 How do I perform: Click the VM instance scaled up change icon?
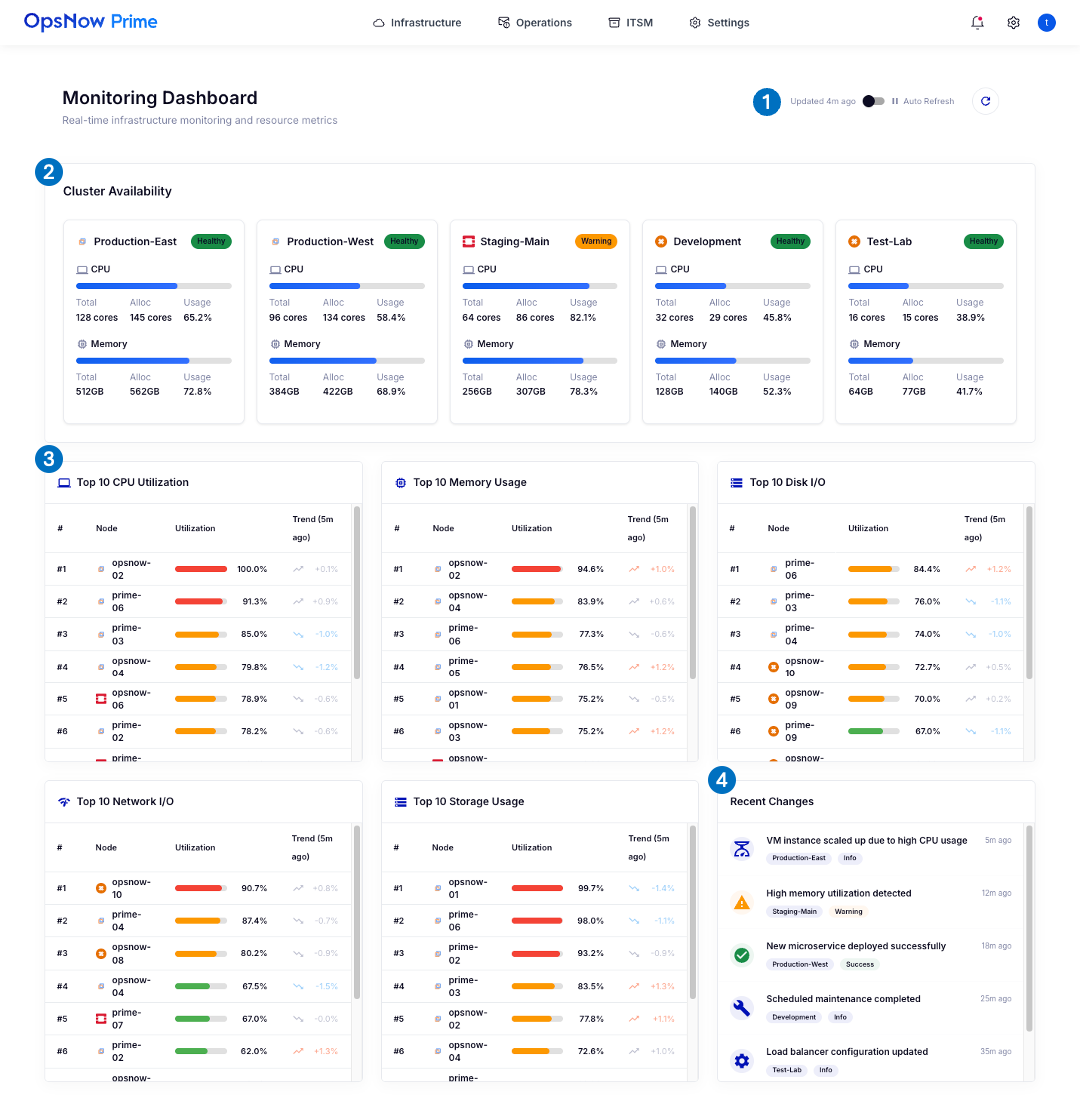click(741, 849)
